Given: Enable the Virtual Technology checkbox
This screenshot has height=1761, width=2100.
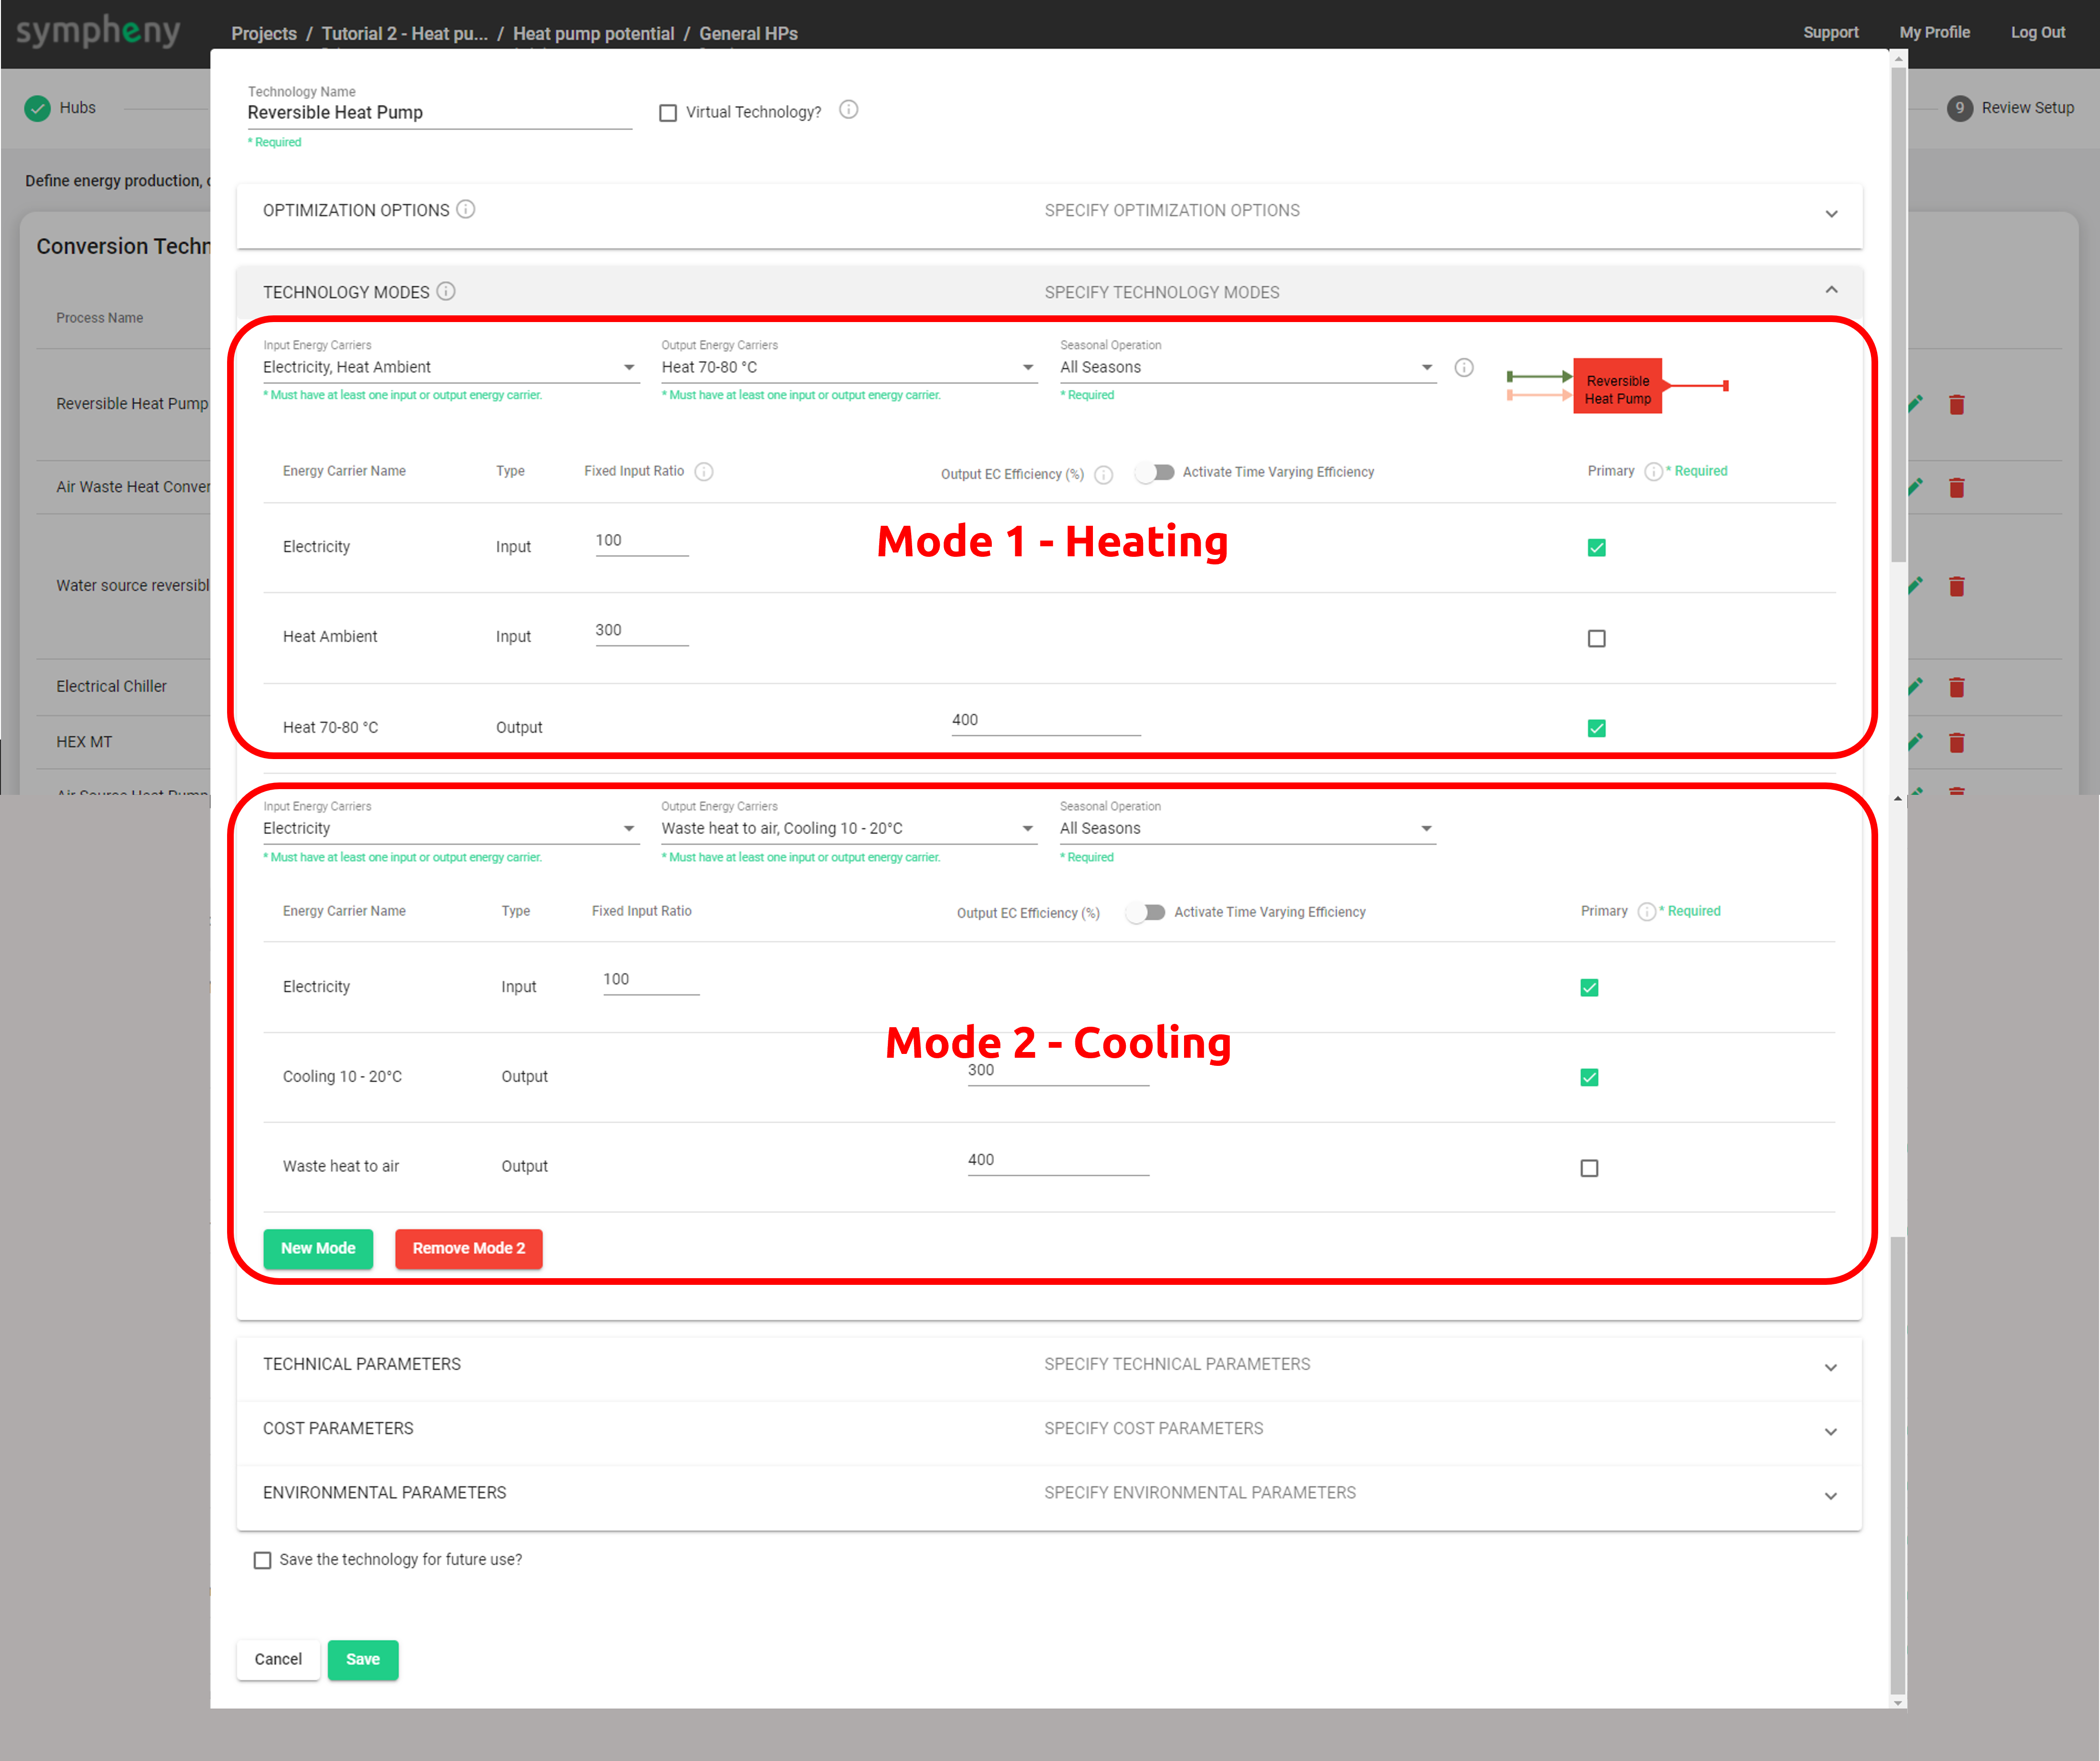Looking at the screenshot, I should click(x=668, y=113).
